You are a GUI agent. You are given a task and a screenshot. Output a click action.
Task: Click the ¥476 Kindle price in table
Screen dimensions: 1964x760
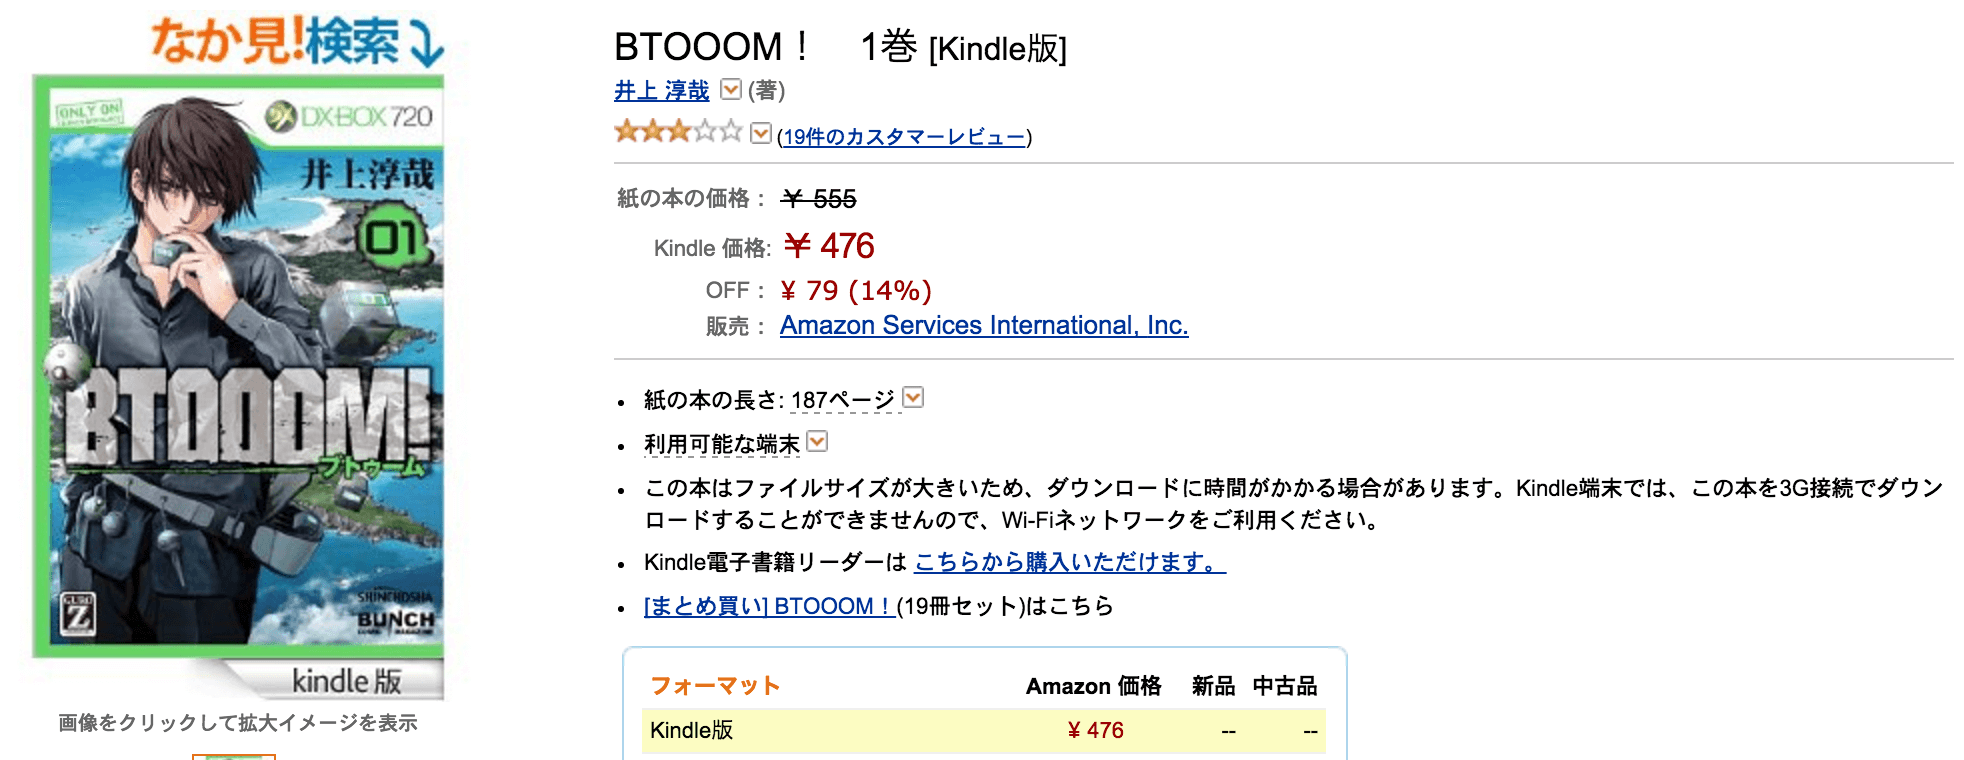click(x=1096, y=731)
